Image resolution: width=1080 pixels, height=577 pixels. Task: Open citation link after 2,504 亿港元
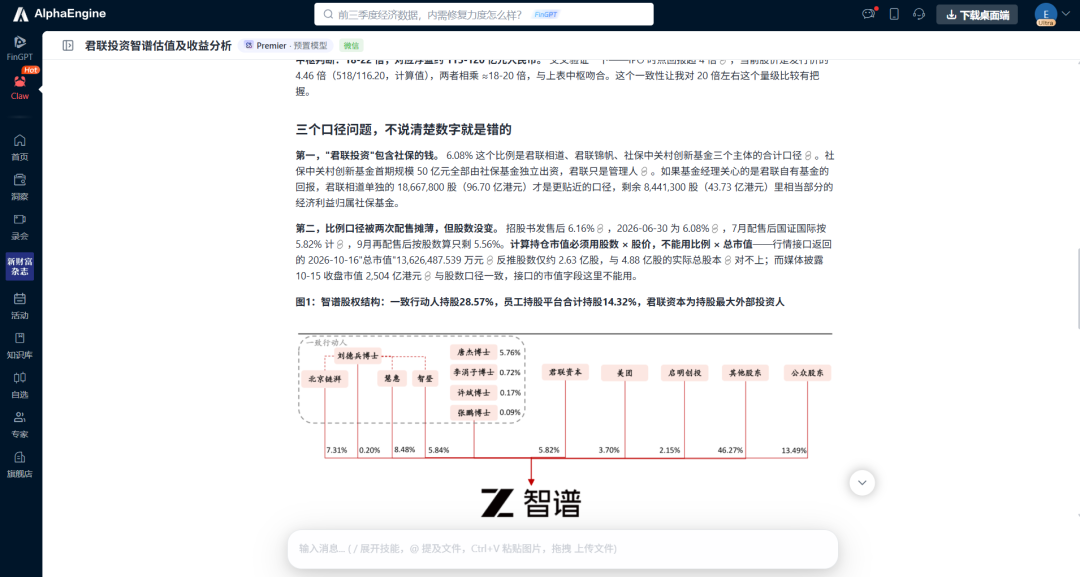click(x=428, y=276)
